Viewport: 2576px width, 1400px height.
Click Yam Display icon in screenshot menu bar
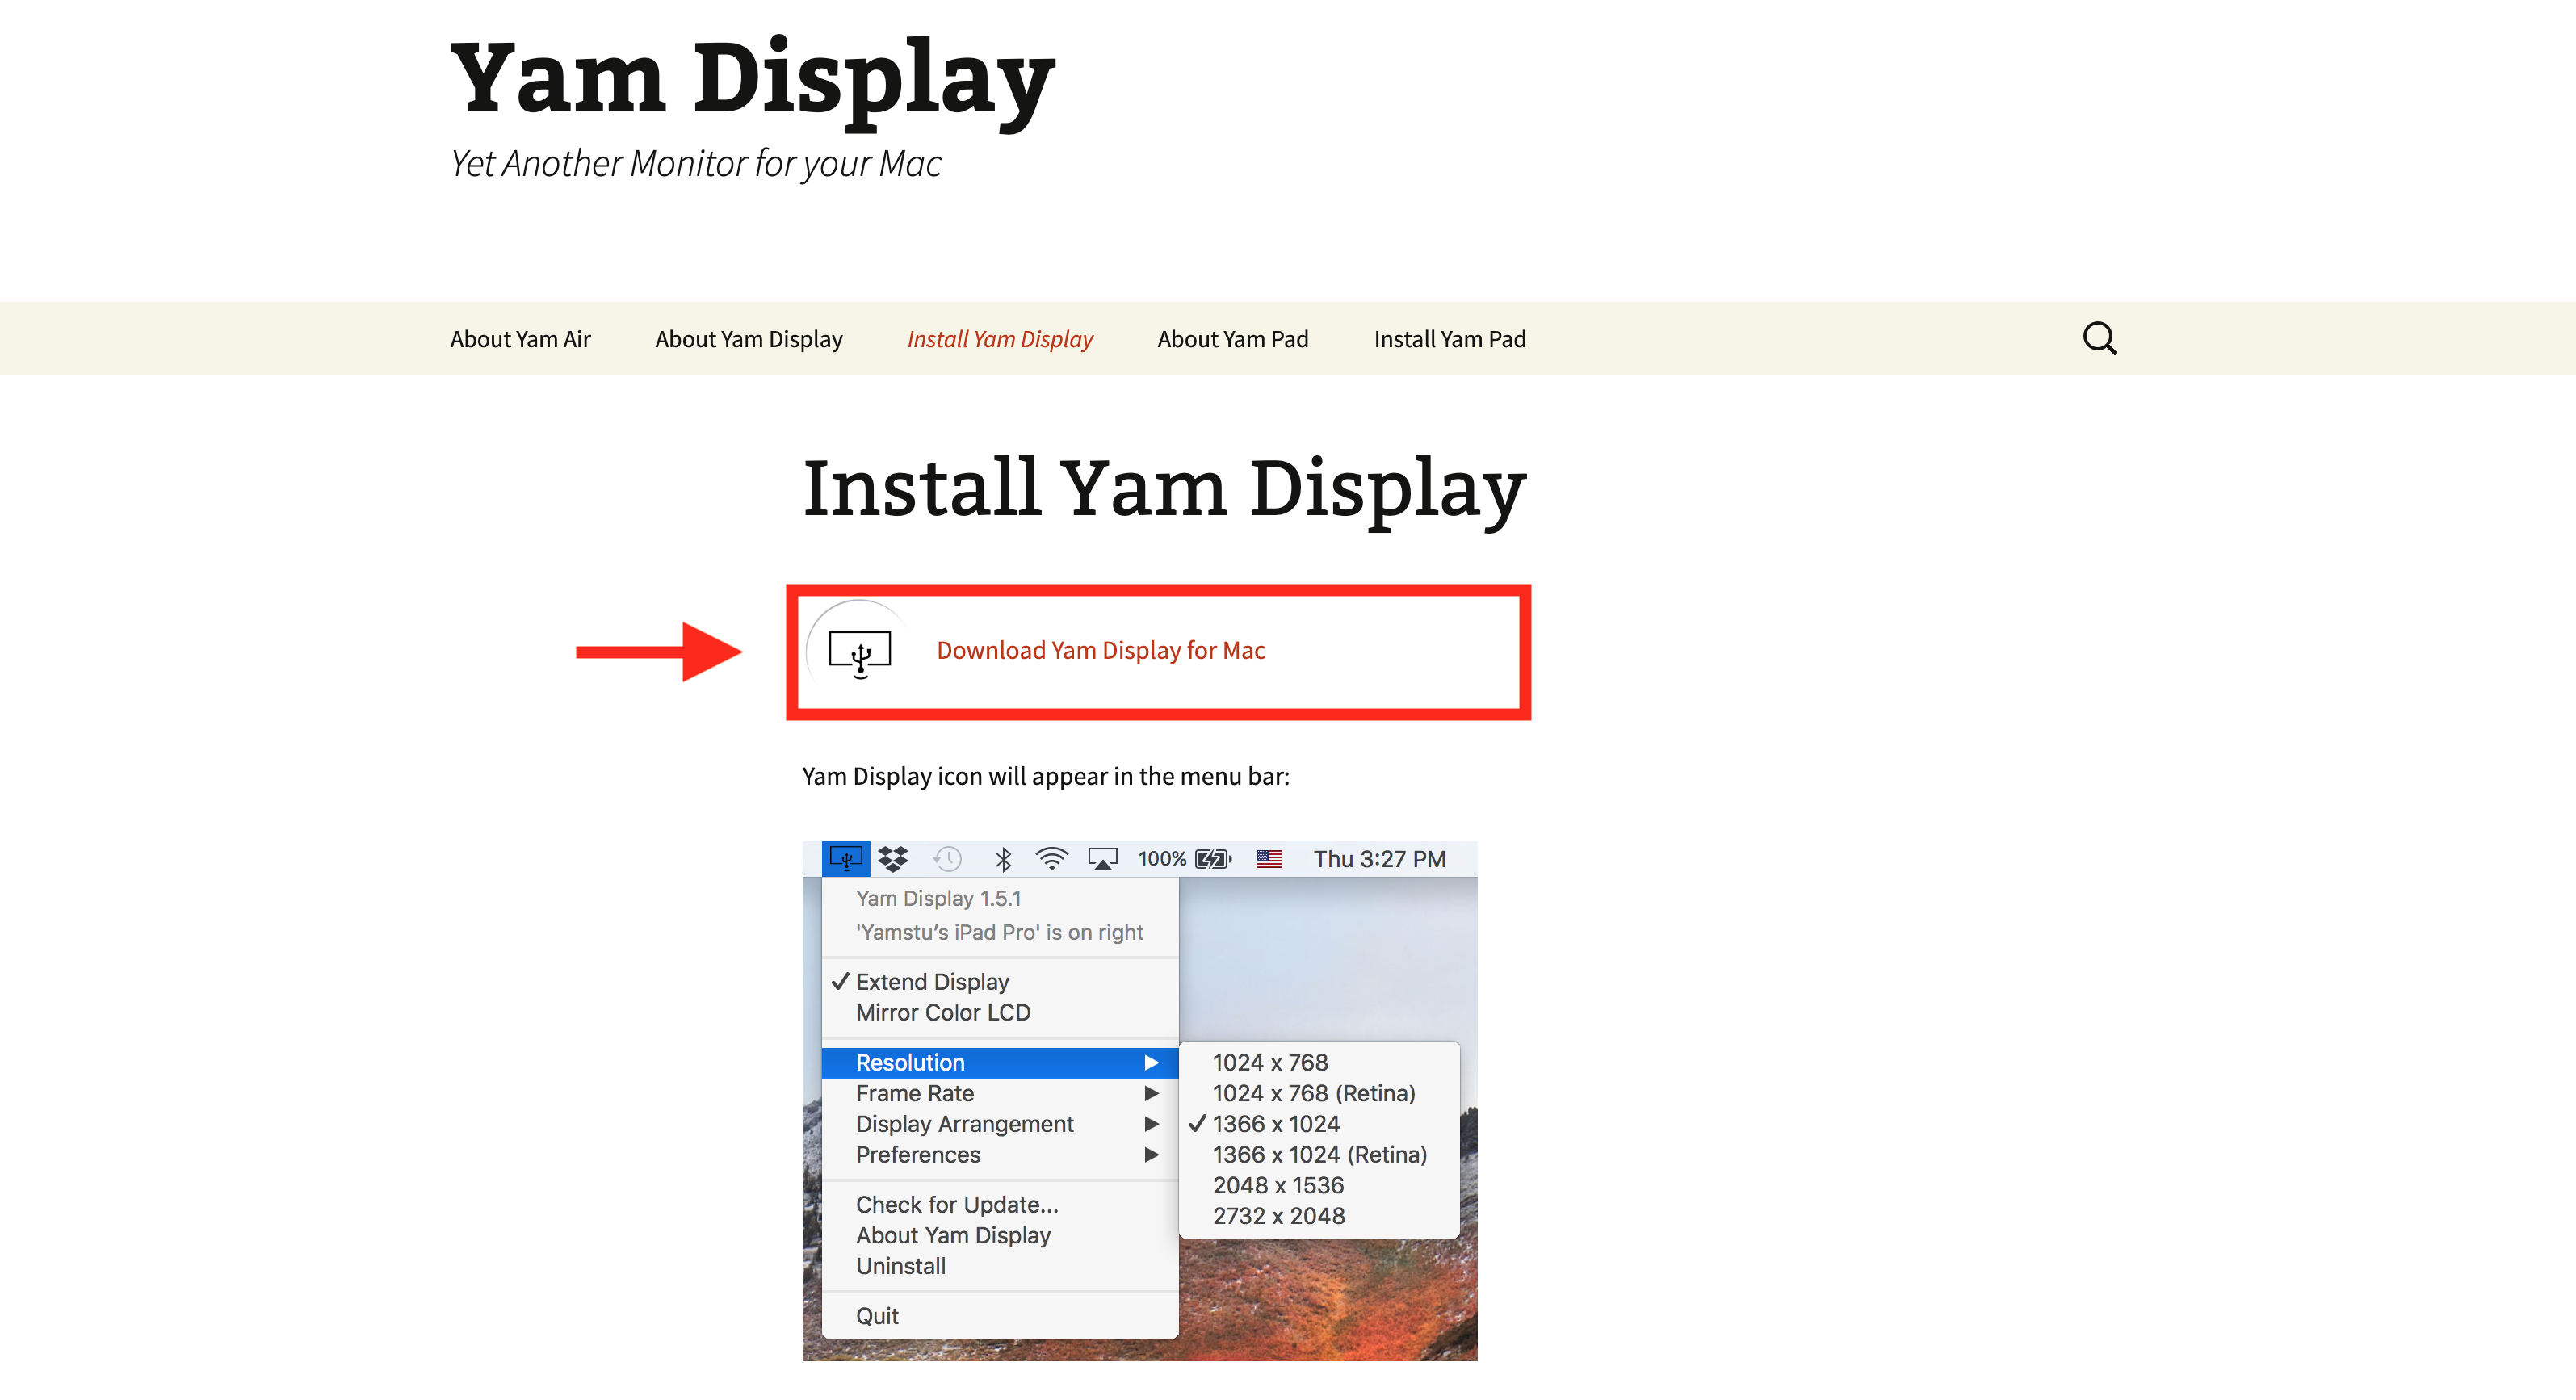tap(846, 859)
